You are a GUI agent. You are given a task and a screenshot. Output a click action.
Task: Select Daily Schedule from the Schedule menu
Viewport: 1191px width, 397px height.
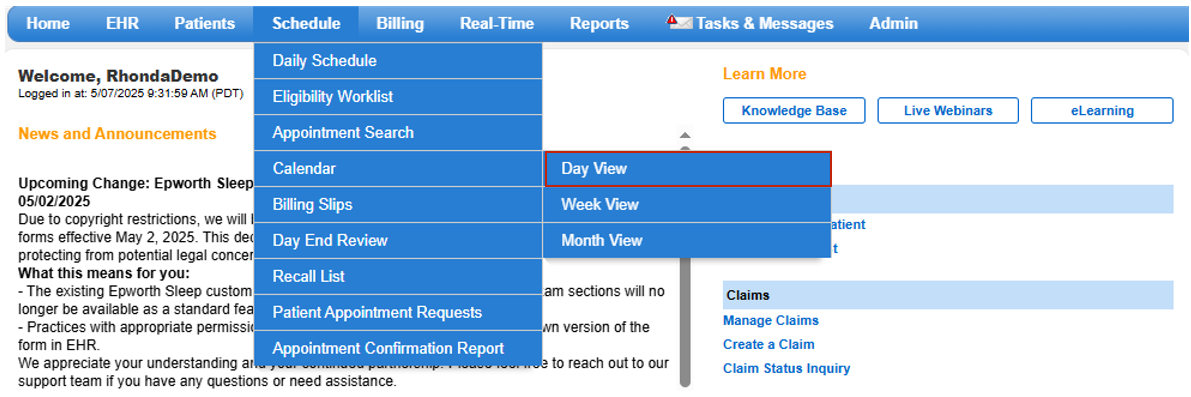coord(398,61)
